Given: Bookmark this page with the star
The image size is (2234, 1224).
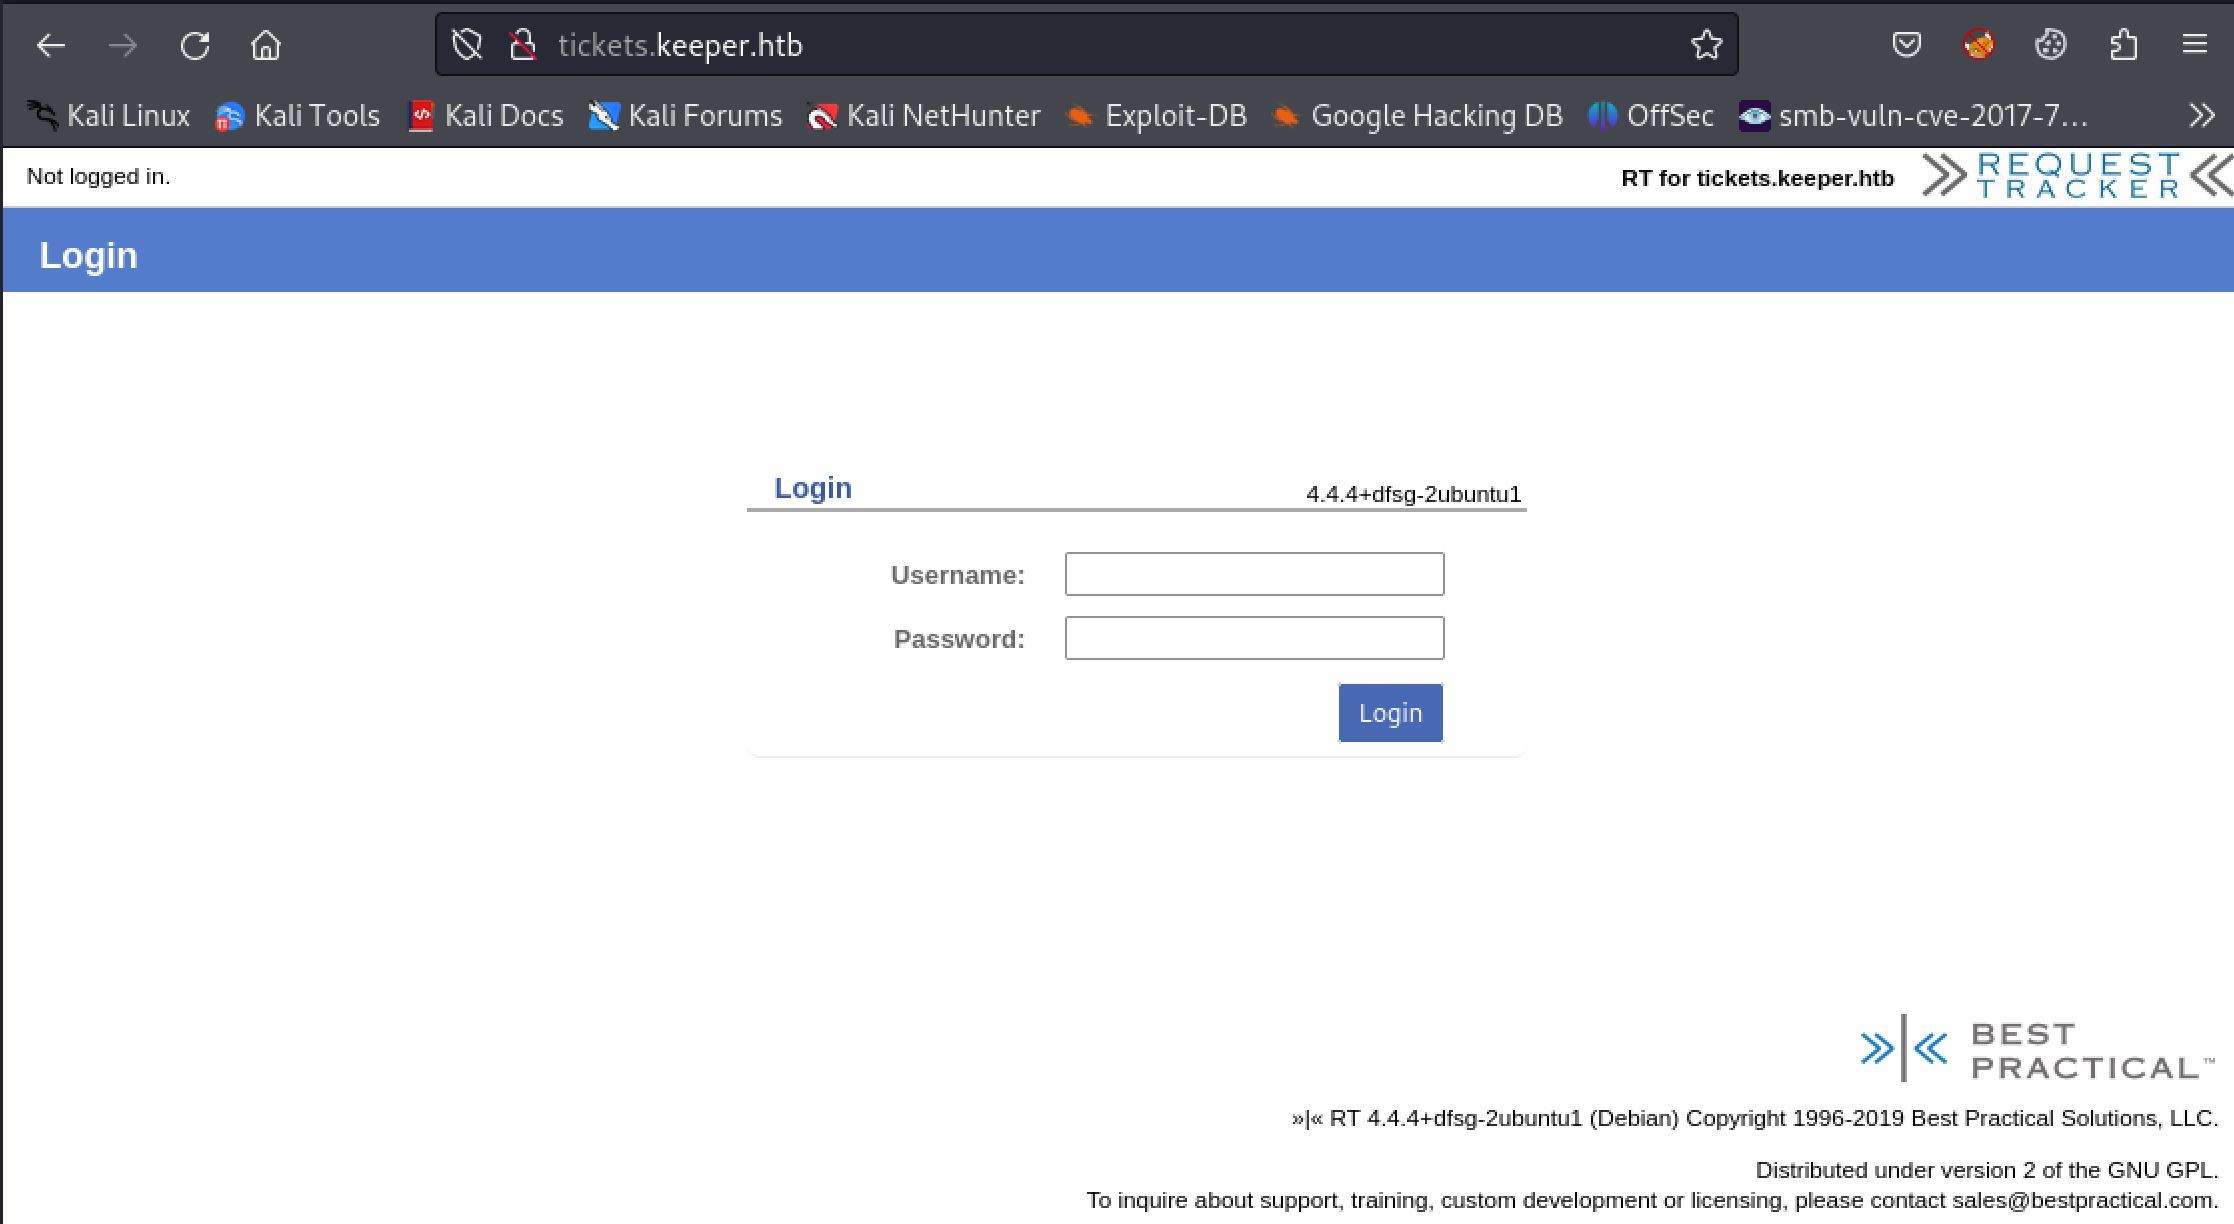Looking at the screenshot, I should [x=1706, y=45].
